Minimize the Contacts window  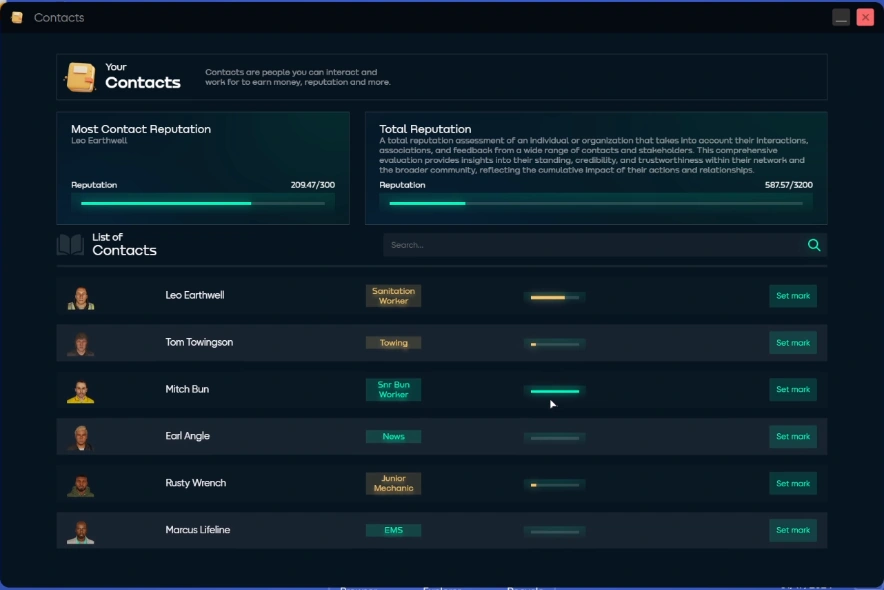841,17
